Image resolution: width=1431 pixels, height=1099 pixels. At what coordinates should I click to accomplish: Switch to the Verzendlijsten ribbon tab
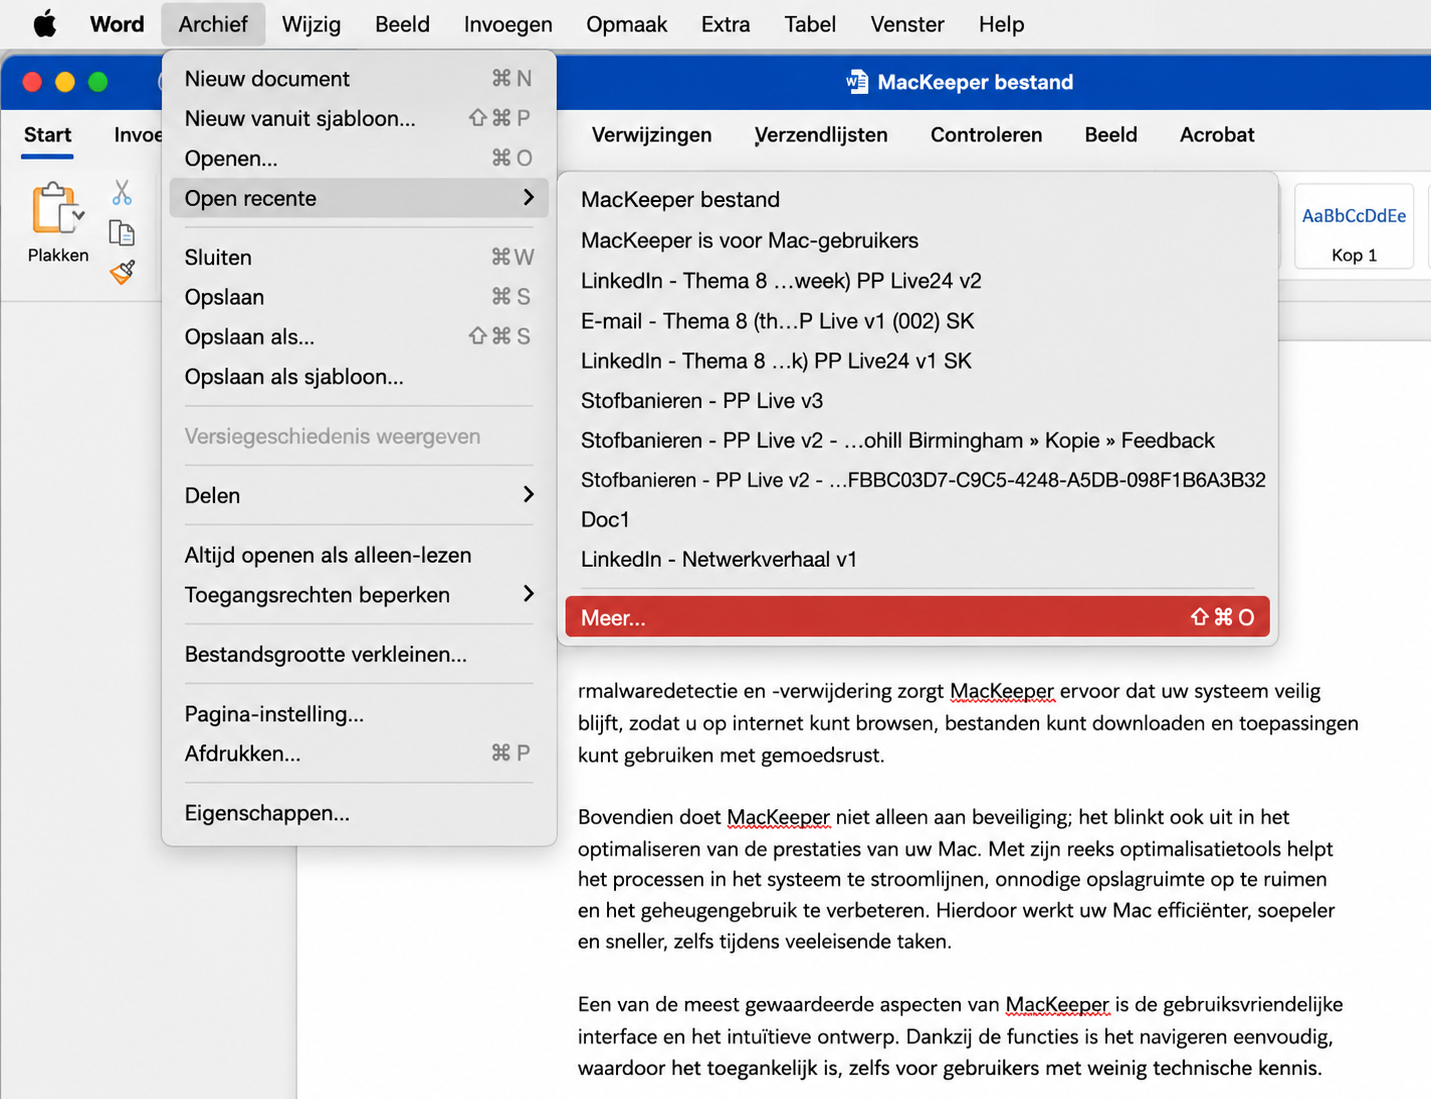pos(821,135)
